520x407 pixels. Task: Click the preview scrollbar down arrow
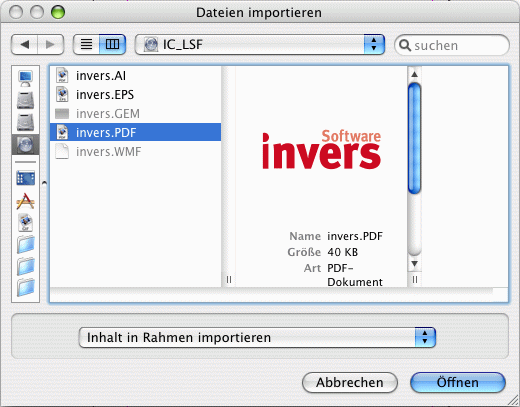click(414, 264)
